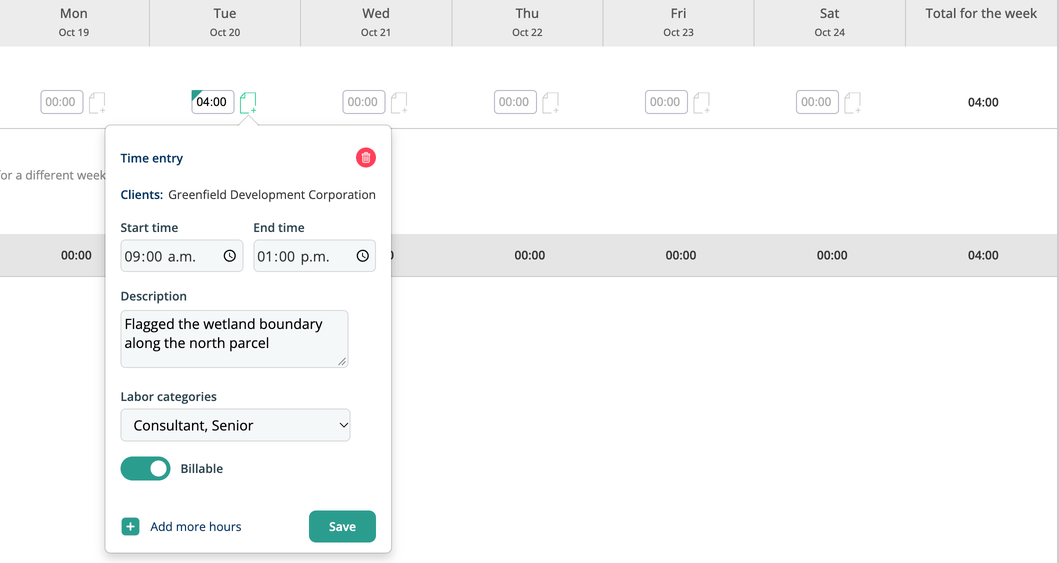This screenshot has height=563, width=1059.
Task: Click Thursday 00:00 in gray summary row
Action: [530, 255]
